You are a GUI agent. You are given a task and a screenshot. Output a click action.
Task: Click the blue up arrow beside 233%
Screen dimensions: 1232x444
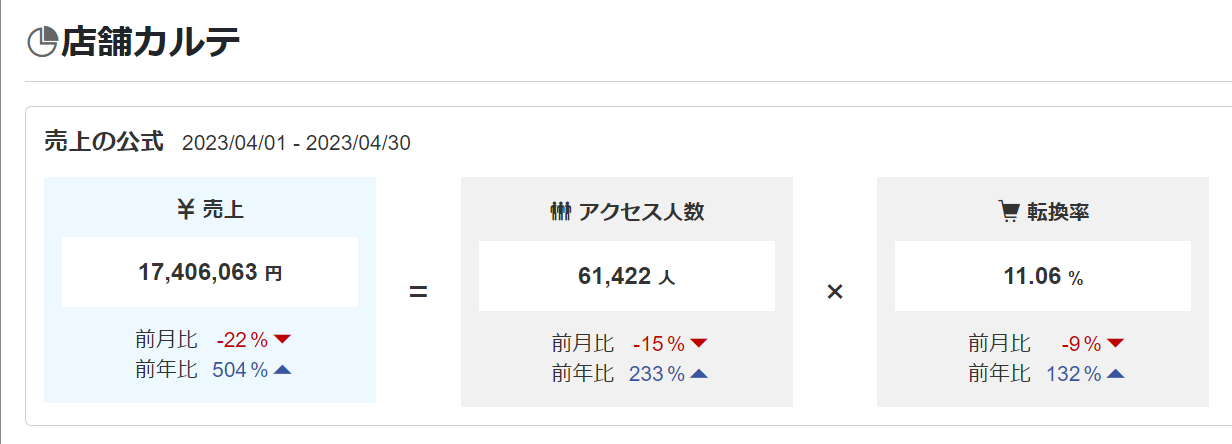coord(699,375)
